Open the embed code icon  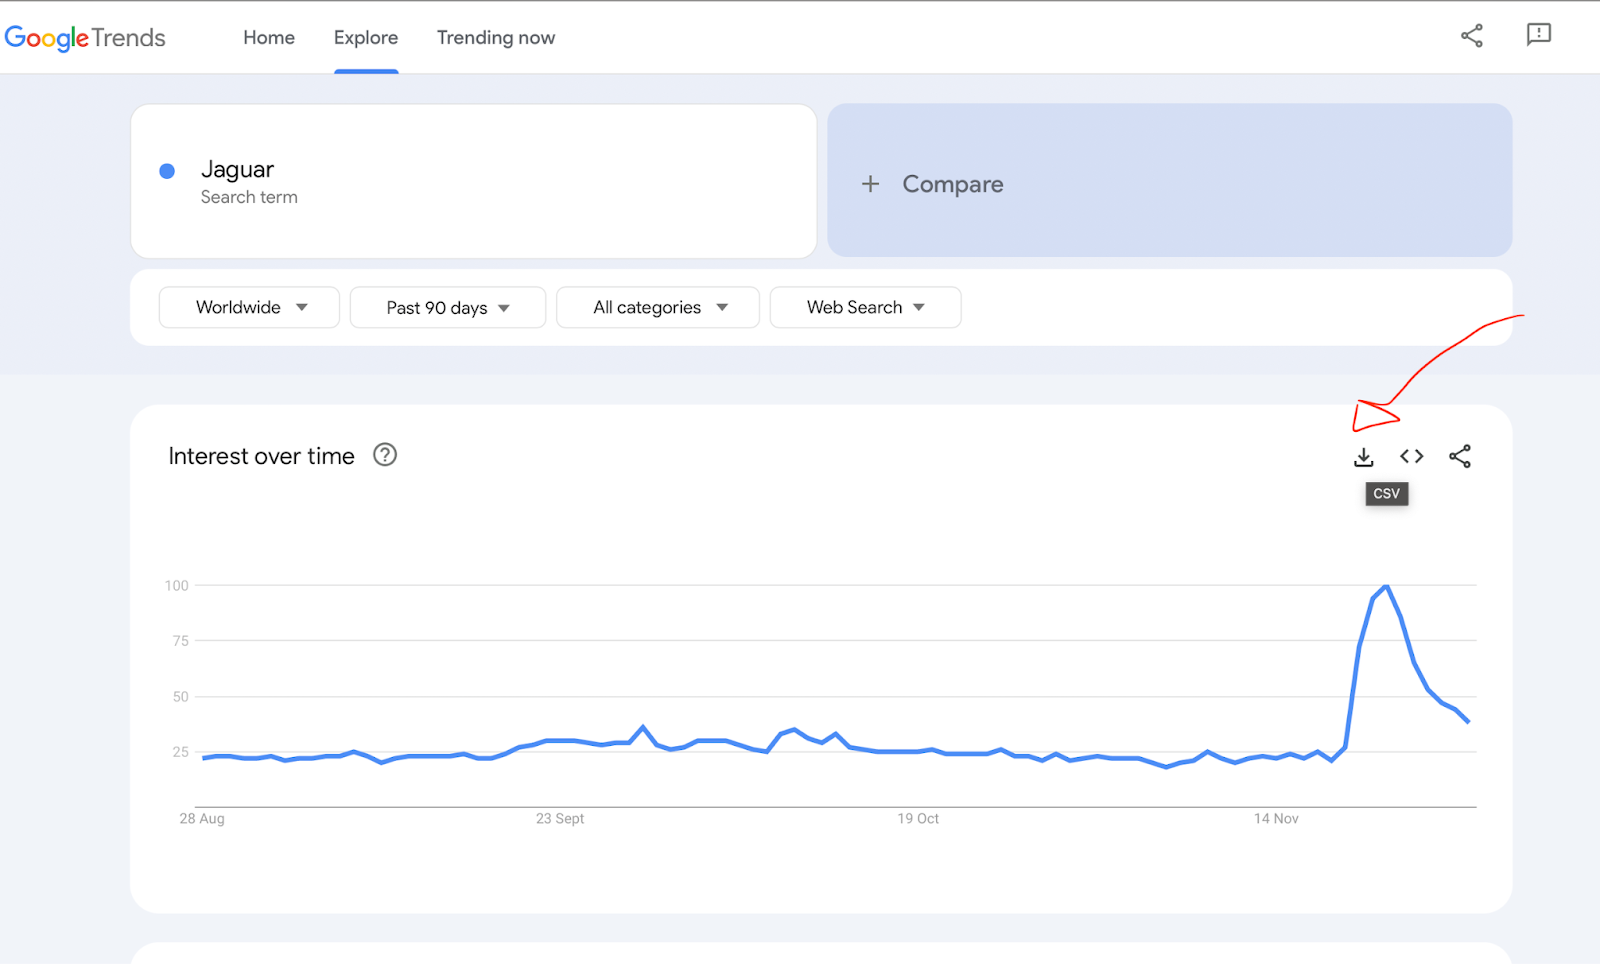pyautogui.click(x=1412, y=456)
